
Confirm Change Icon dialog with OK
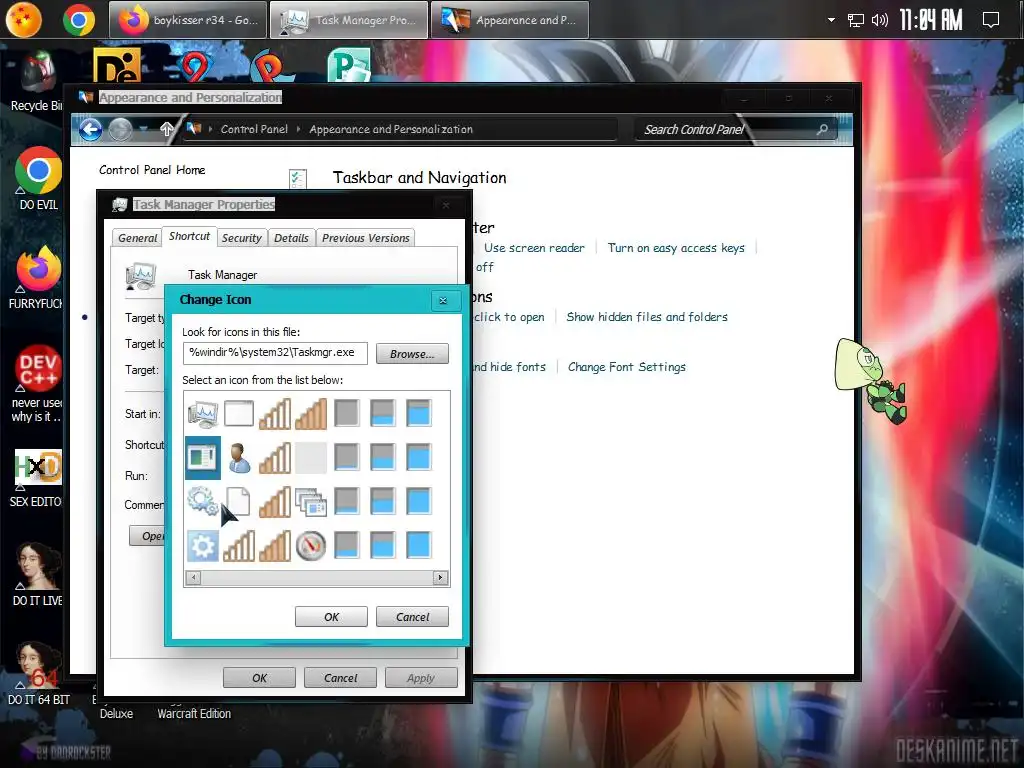click(x=331, y=617)
